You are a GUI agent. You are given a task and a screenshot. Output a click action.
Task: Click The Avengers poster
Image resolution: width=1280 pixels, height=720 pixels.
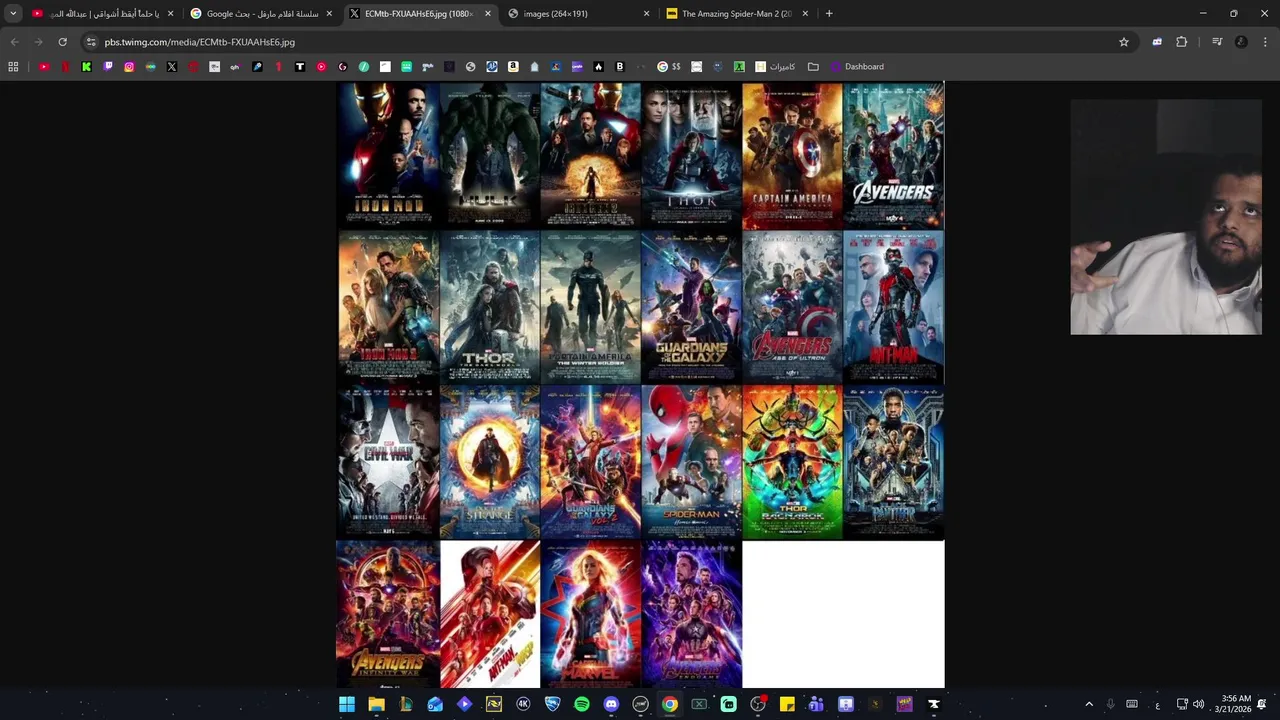click(x=893, y=155)
